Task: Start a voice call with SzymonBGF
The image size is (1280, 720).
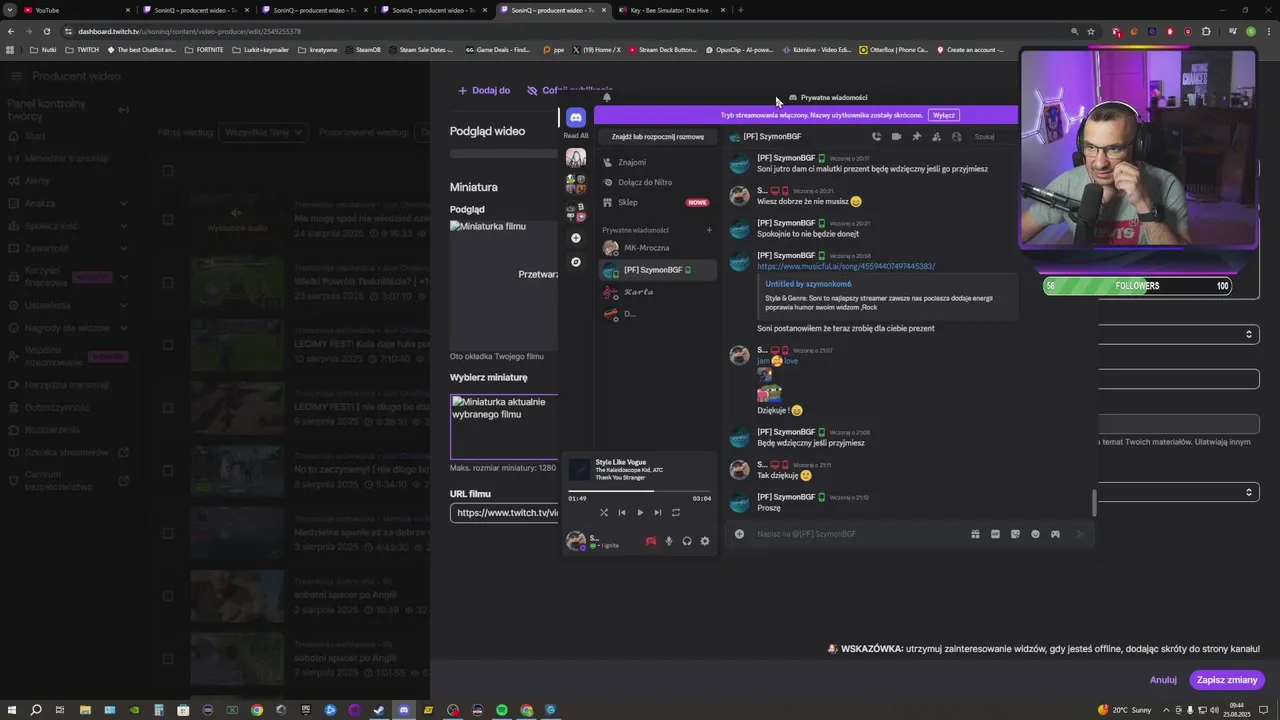Action: 876,136
